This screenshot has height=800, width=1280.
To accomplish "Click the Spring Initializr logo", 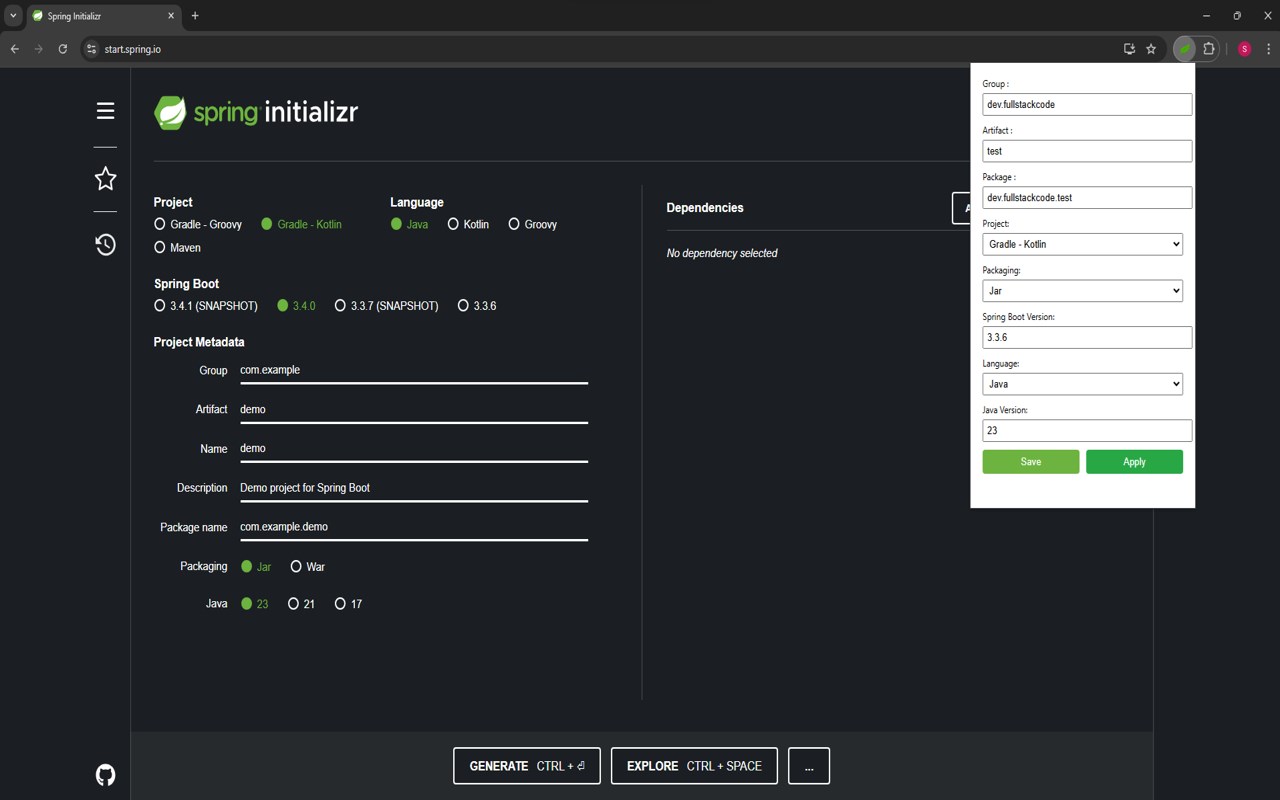I will (256, 112).
